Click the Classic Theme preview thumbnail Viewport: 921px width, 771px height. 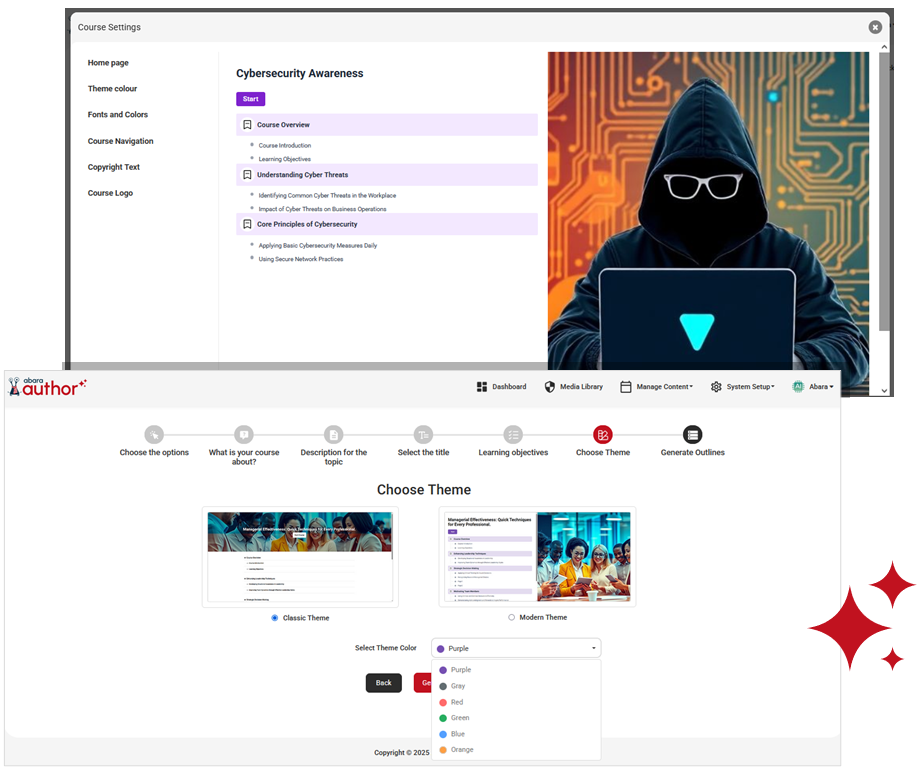pyautogui.click(x=300, y=556)
